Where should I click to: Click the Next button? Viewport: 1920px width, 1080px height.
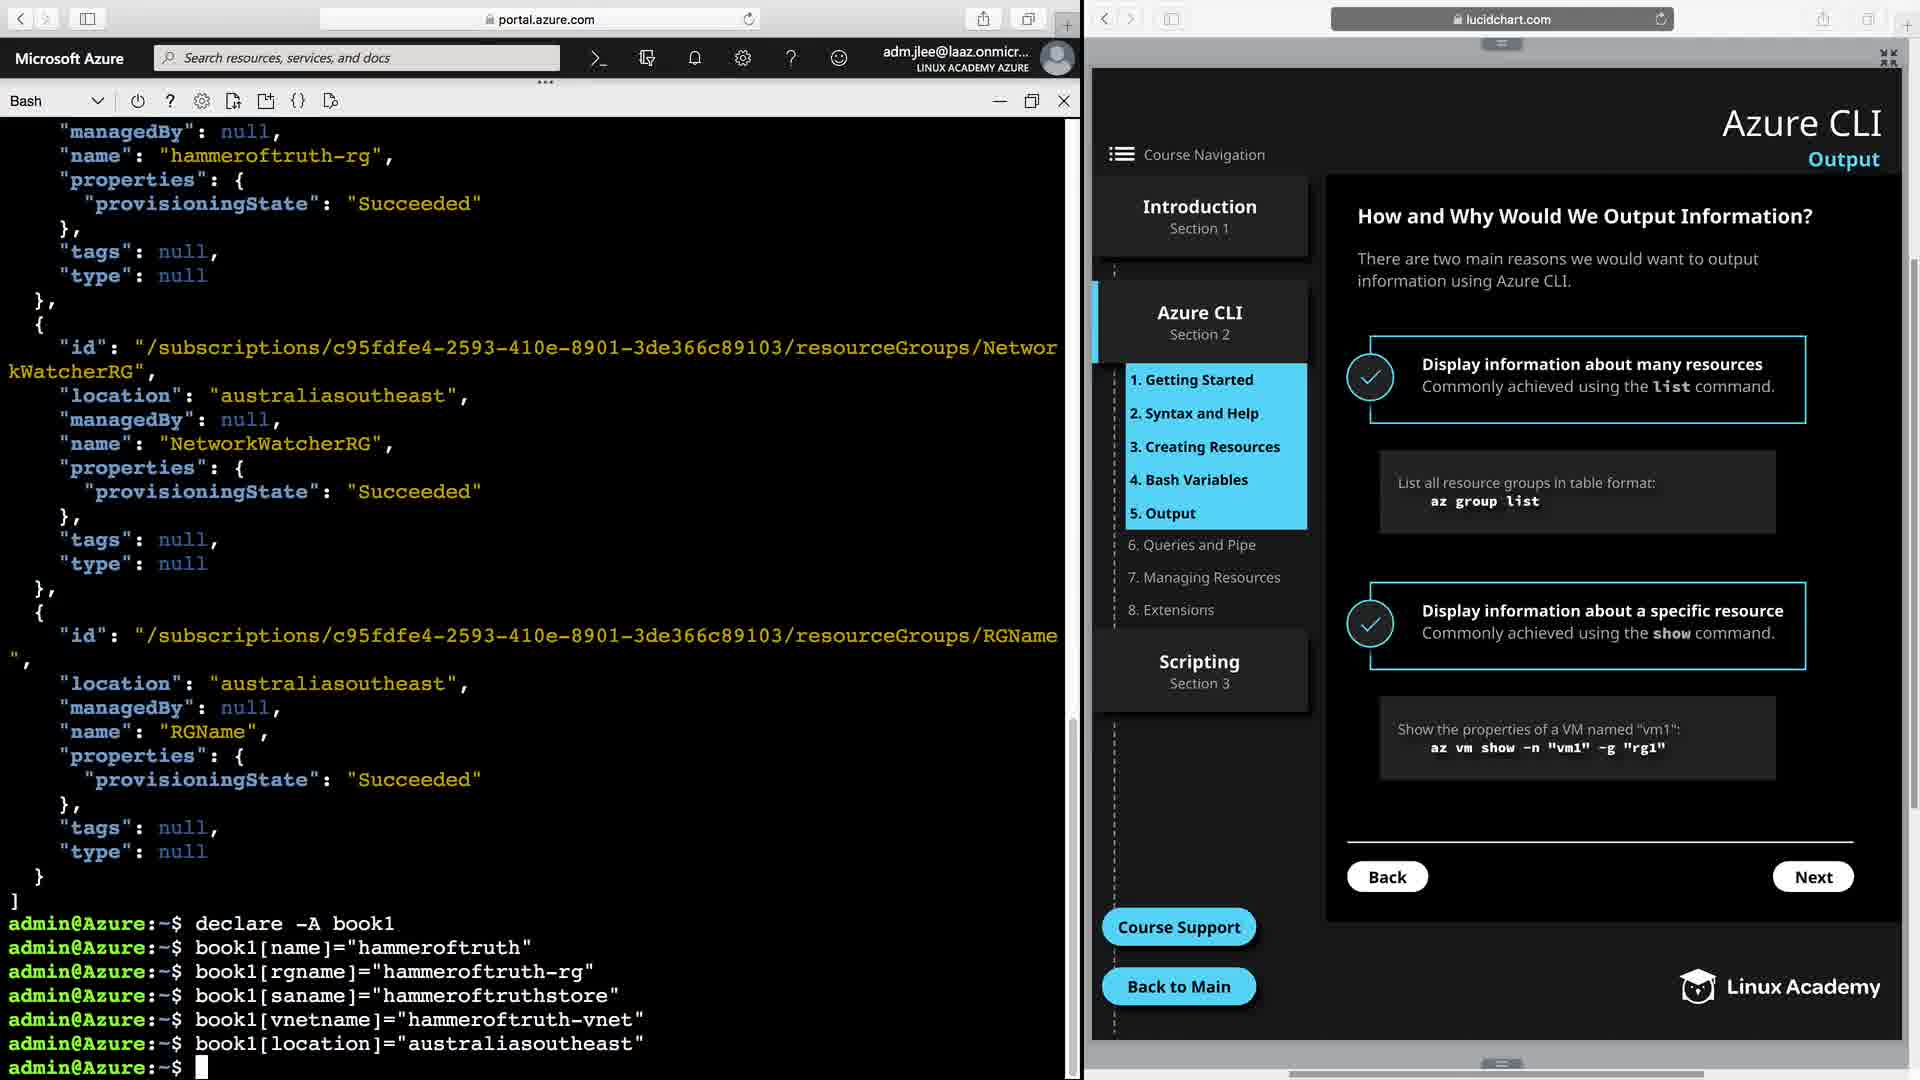click(1812, 877)
